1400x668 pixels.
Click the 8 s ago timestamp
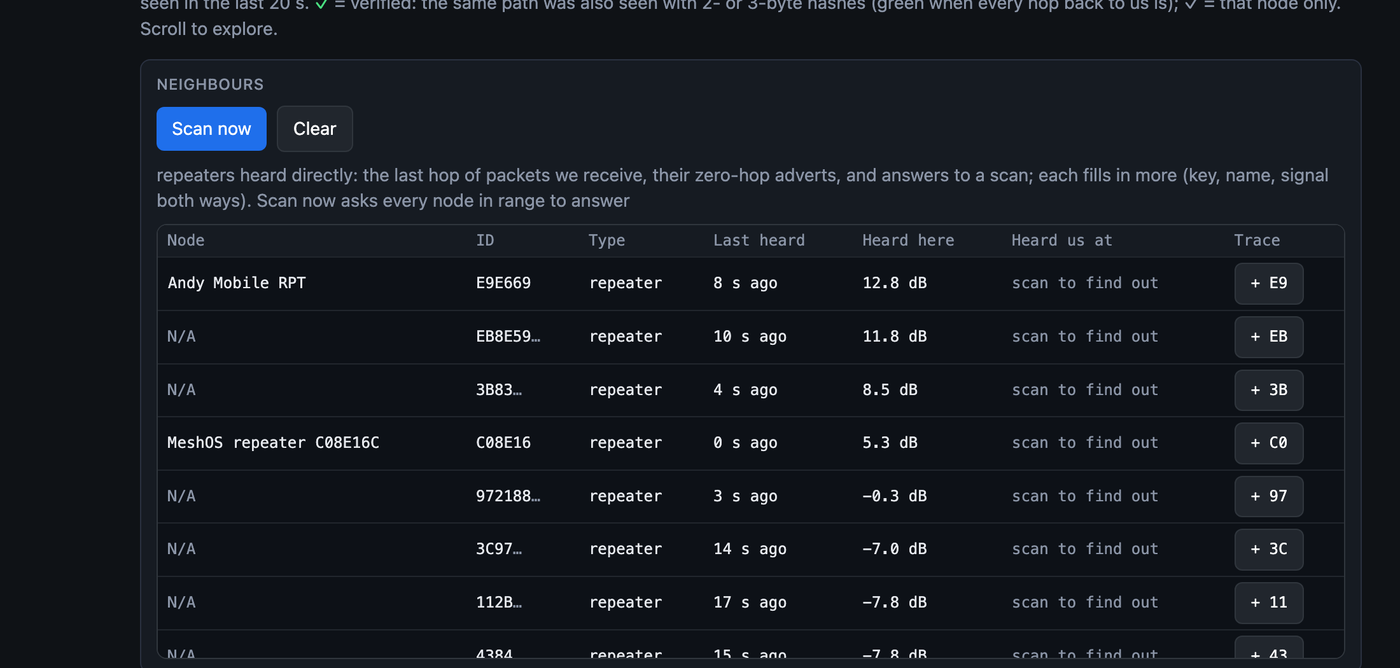click(x=745, y=283)
